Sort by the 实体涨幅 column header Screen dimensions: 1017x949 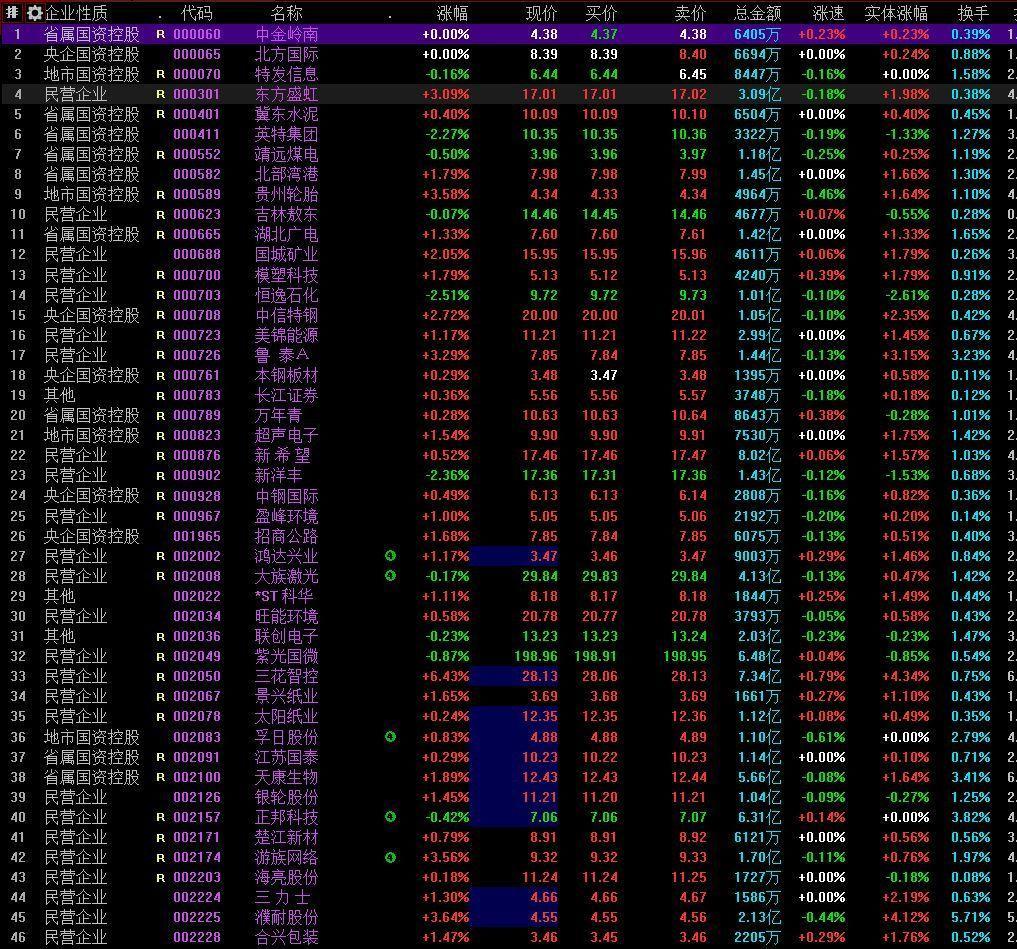coord(896,13)
